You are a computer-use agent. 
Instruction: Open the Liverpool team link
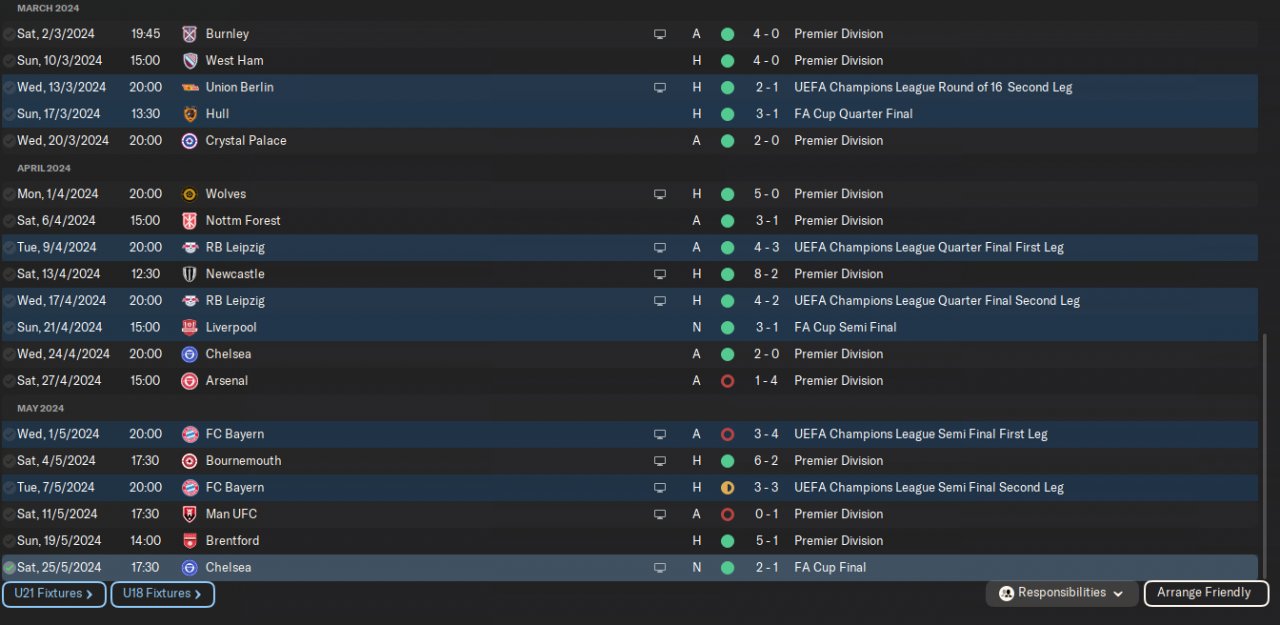click(231, 327)
